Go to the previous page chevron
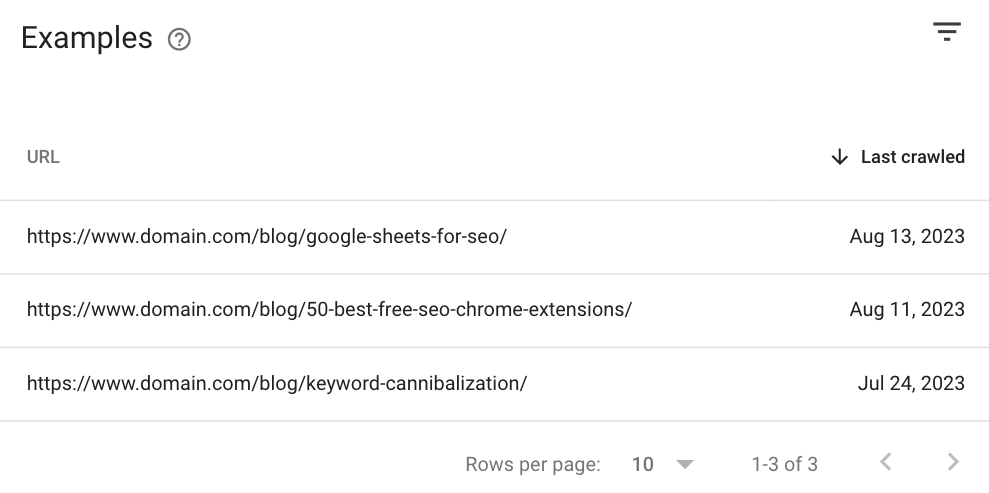Image resolution: width=989 pixels, height=493 pixels. pos(886,462)
